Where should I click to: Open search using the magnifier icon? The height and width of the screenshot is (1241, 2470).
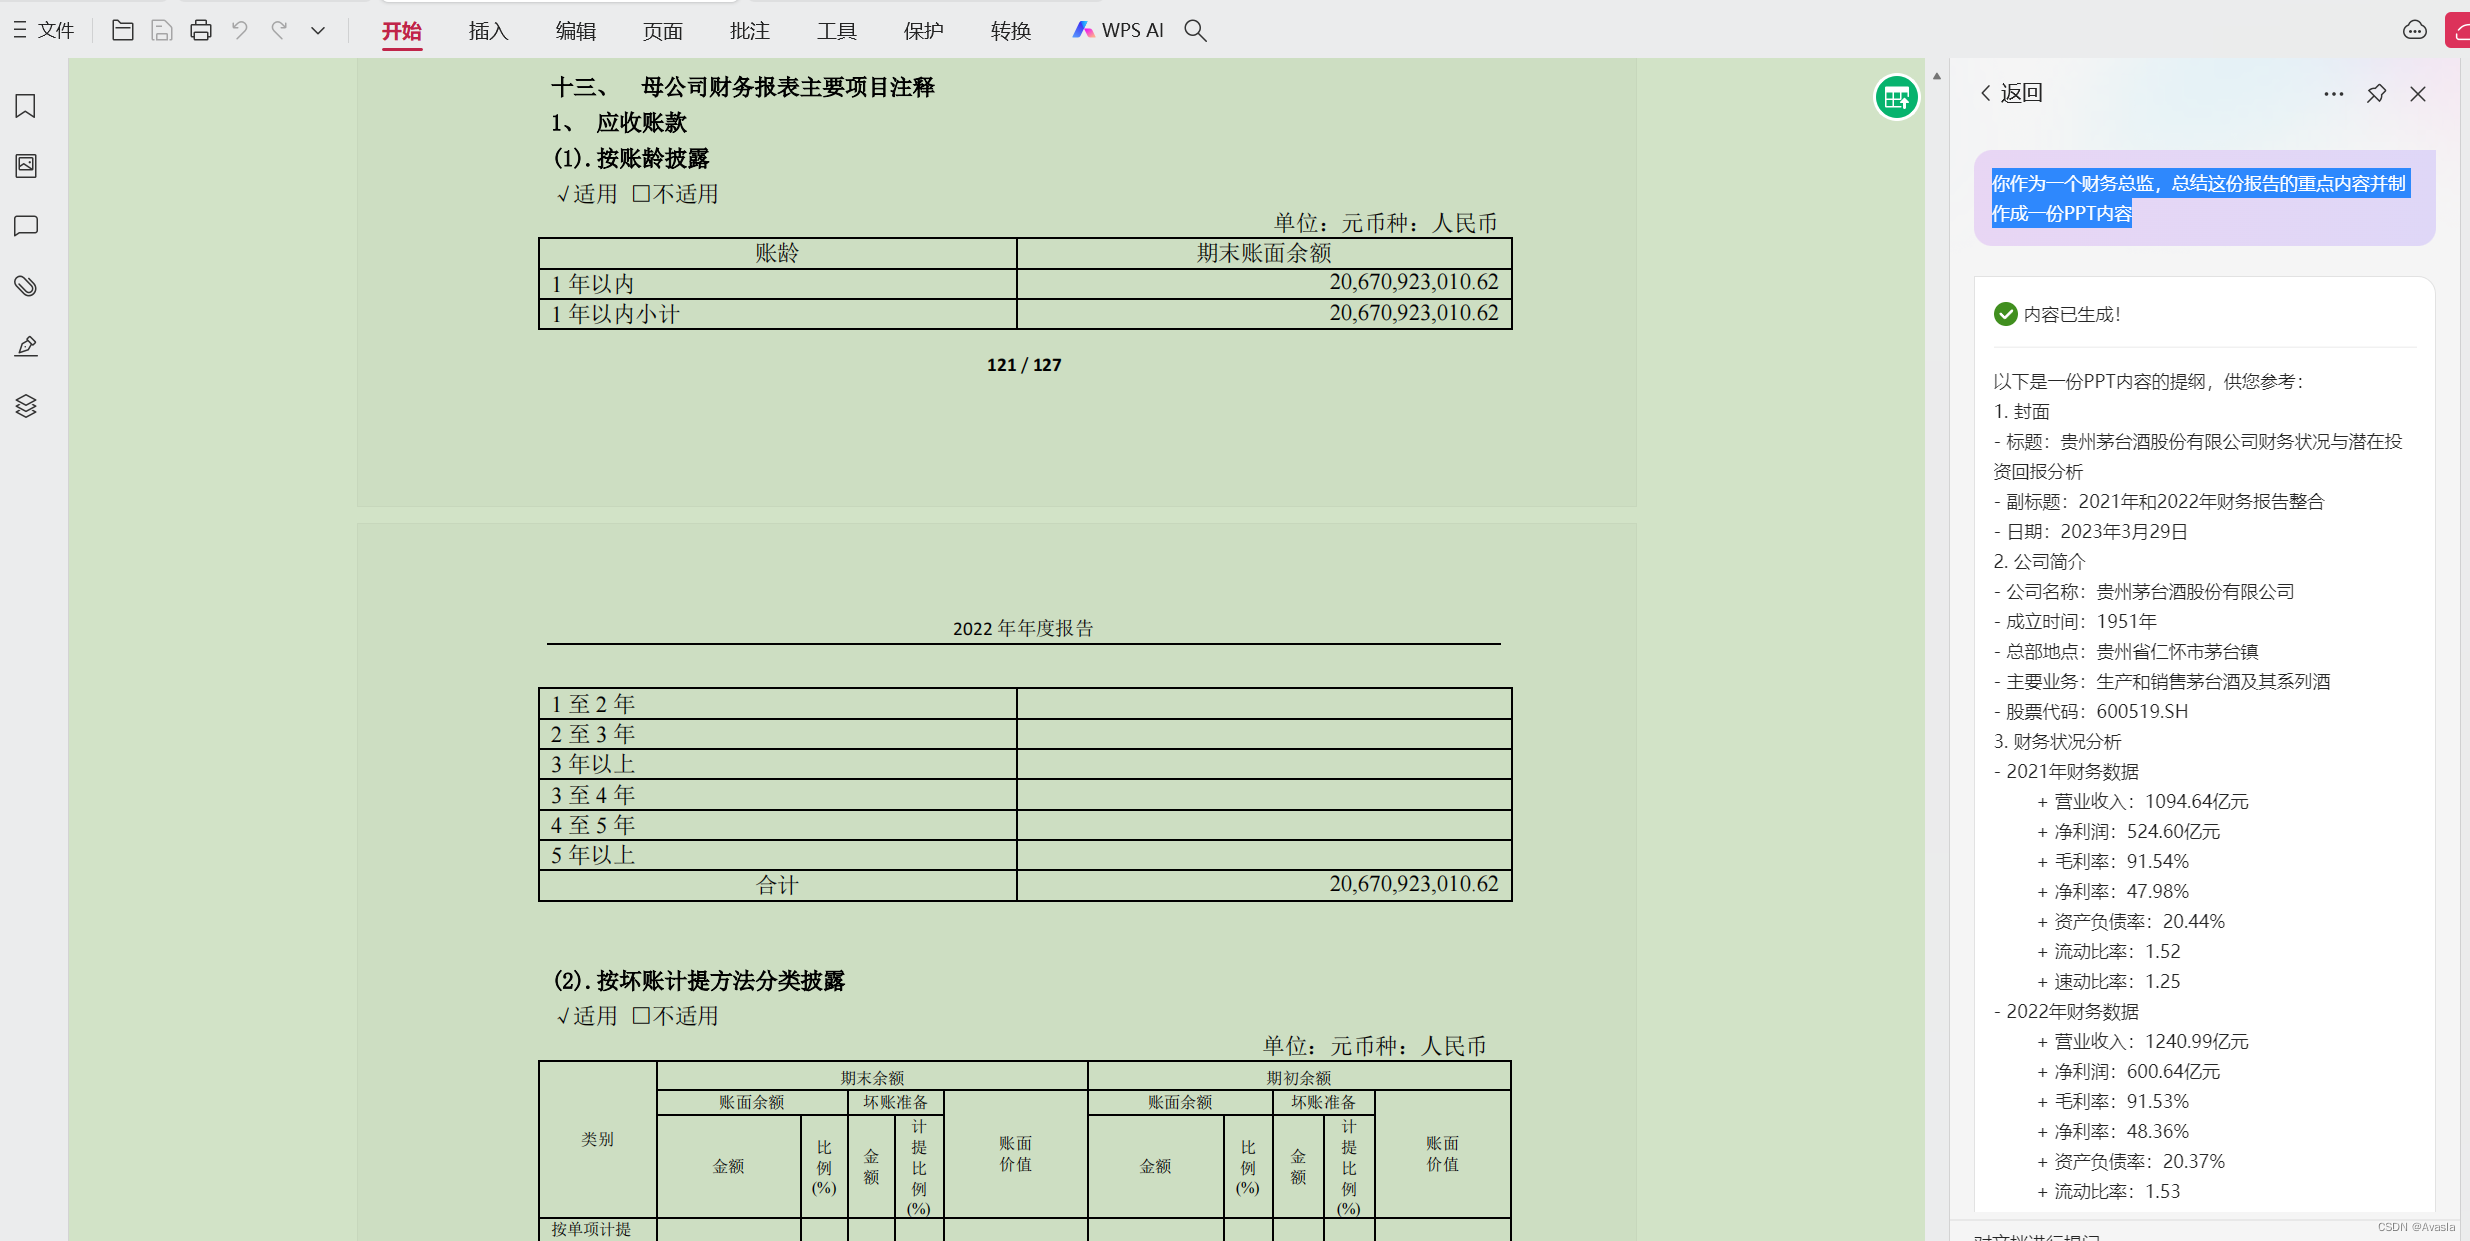1195,30
